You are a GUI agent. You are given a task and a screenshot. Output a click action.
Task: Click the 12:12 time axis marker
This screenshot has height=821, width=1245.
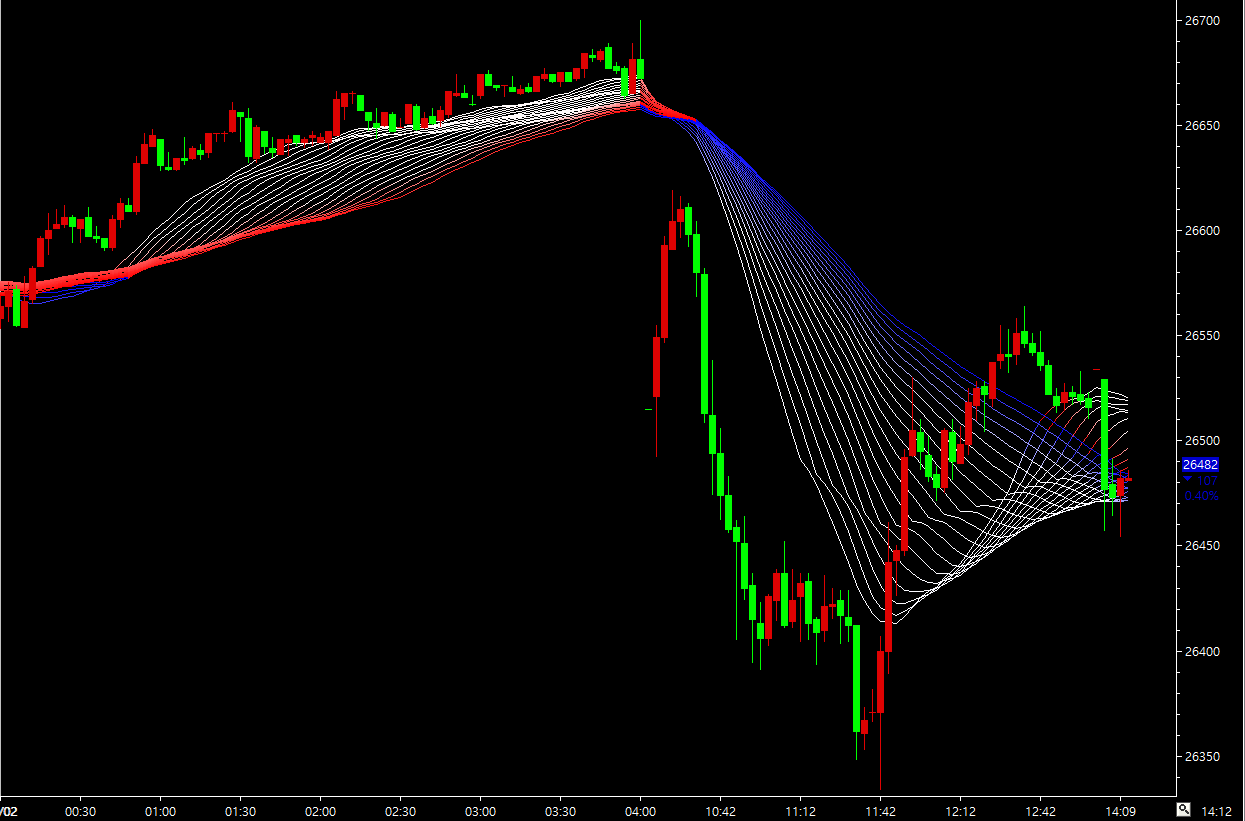(960, 810)
